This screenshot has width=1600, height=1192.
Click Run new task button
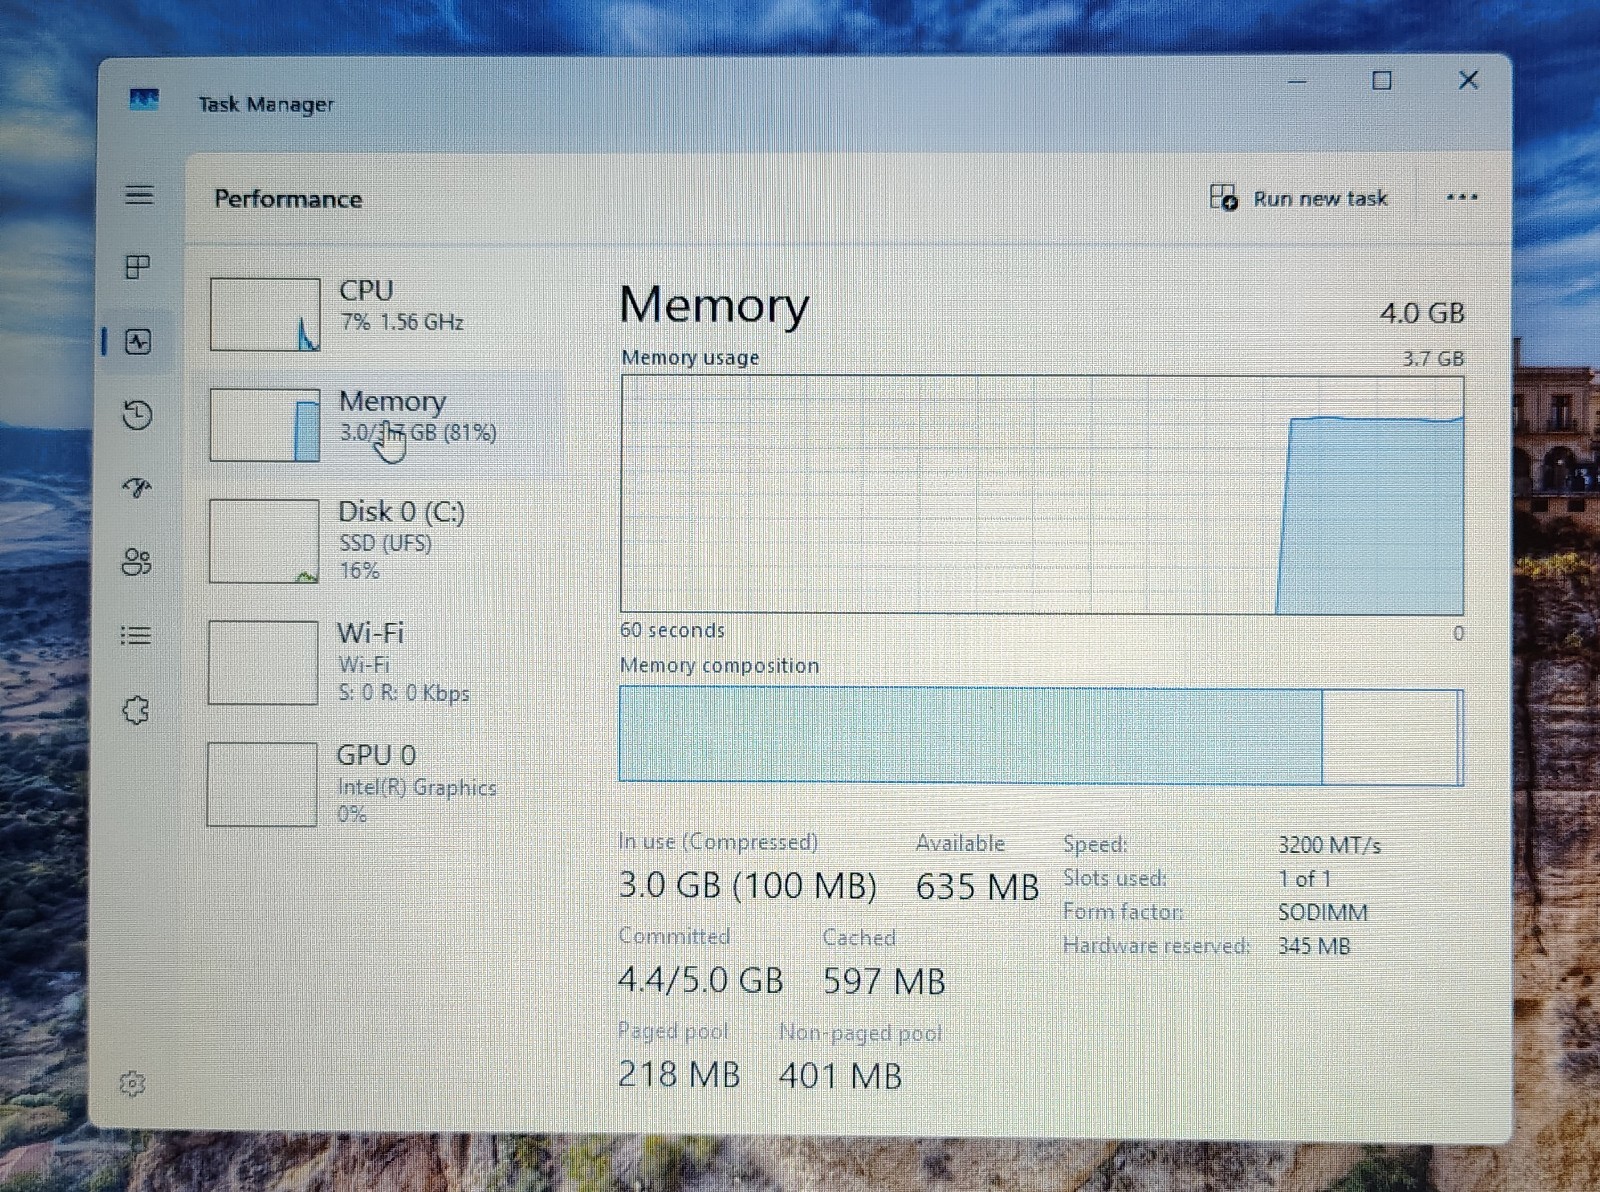coord(1299,198)
